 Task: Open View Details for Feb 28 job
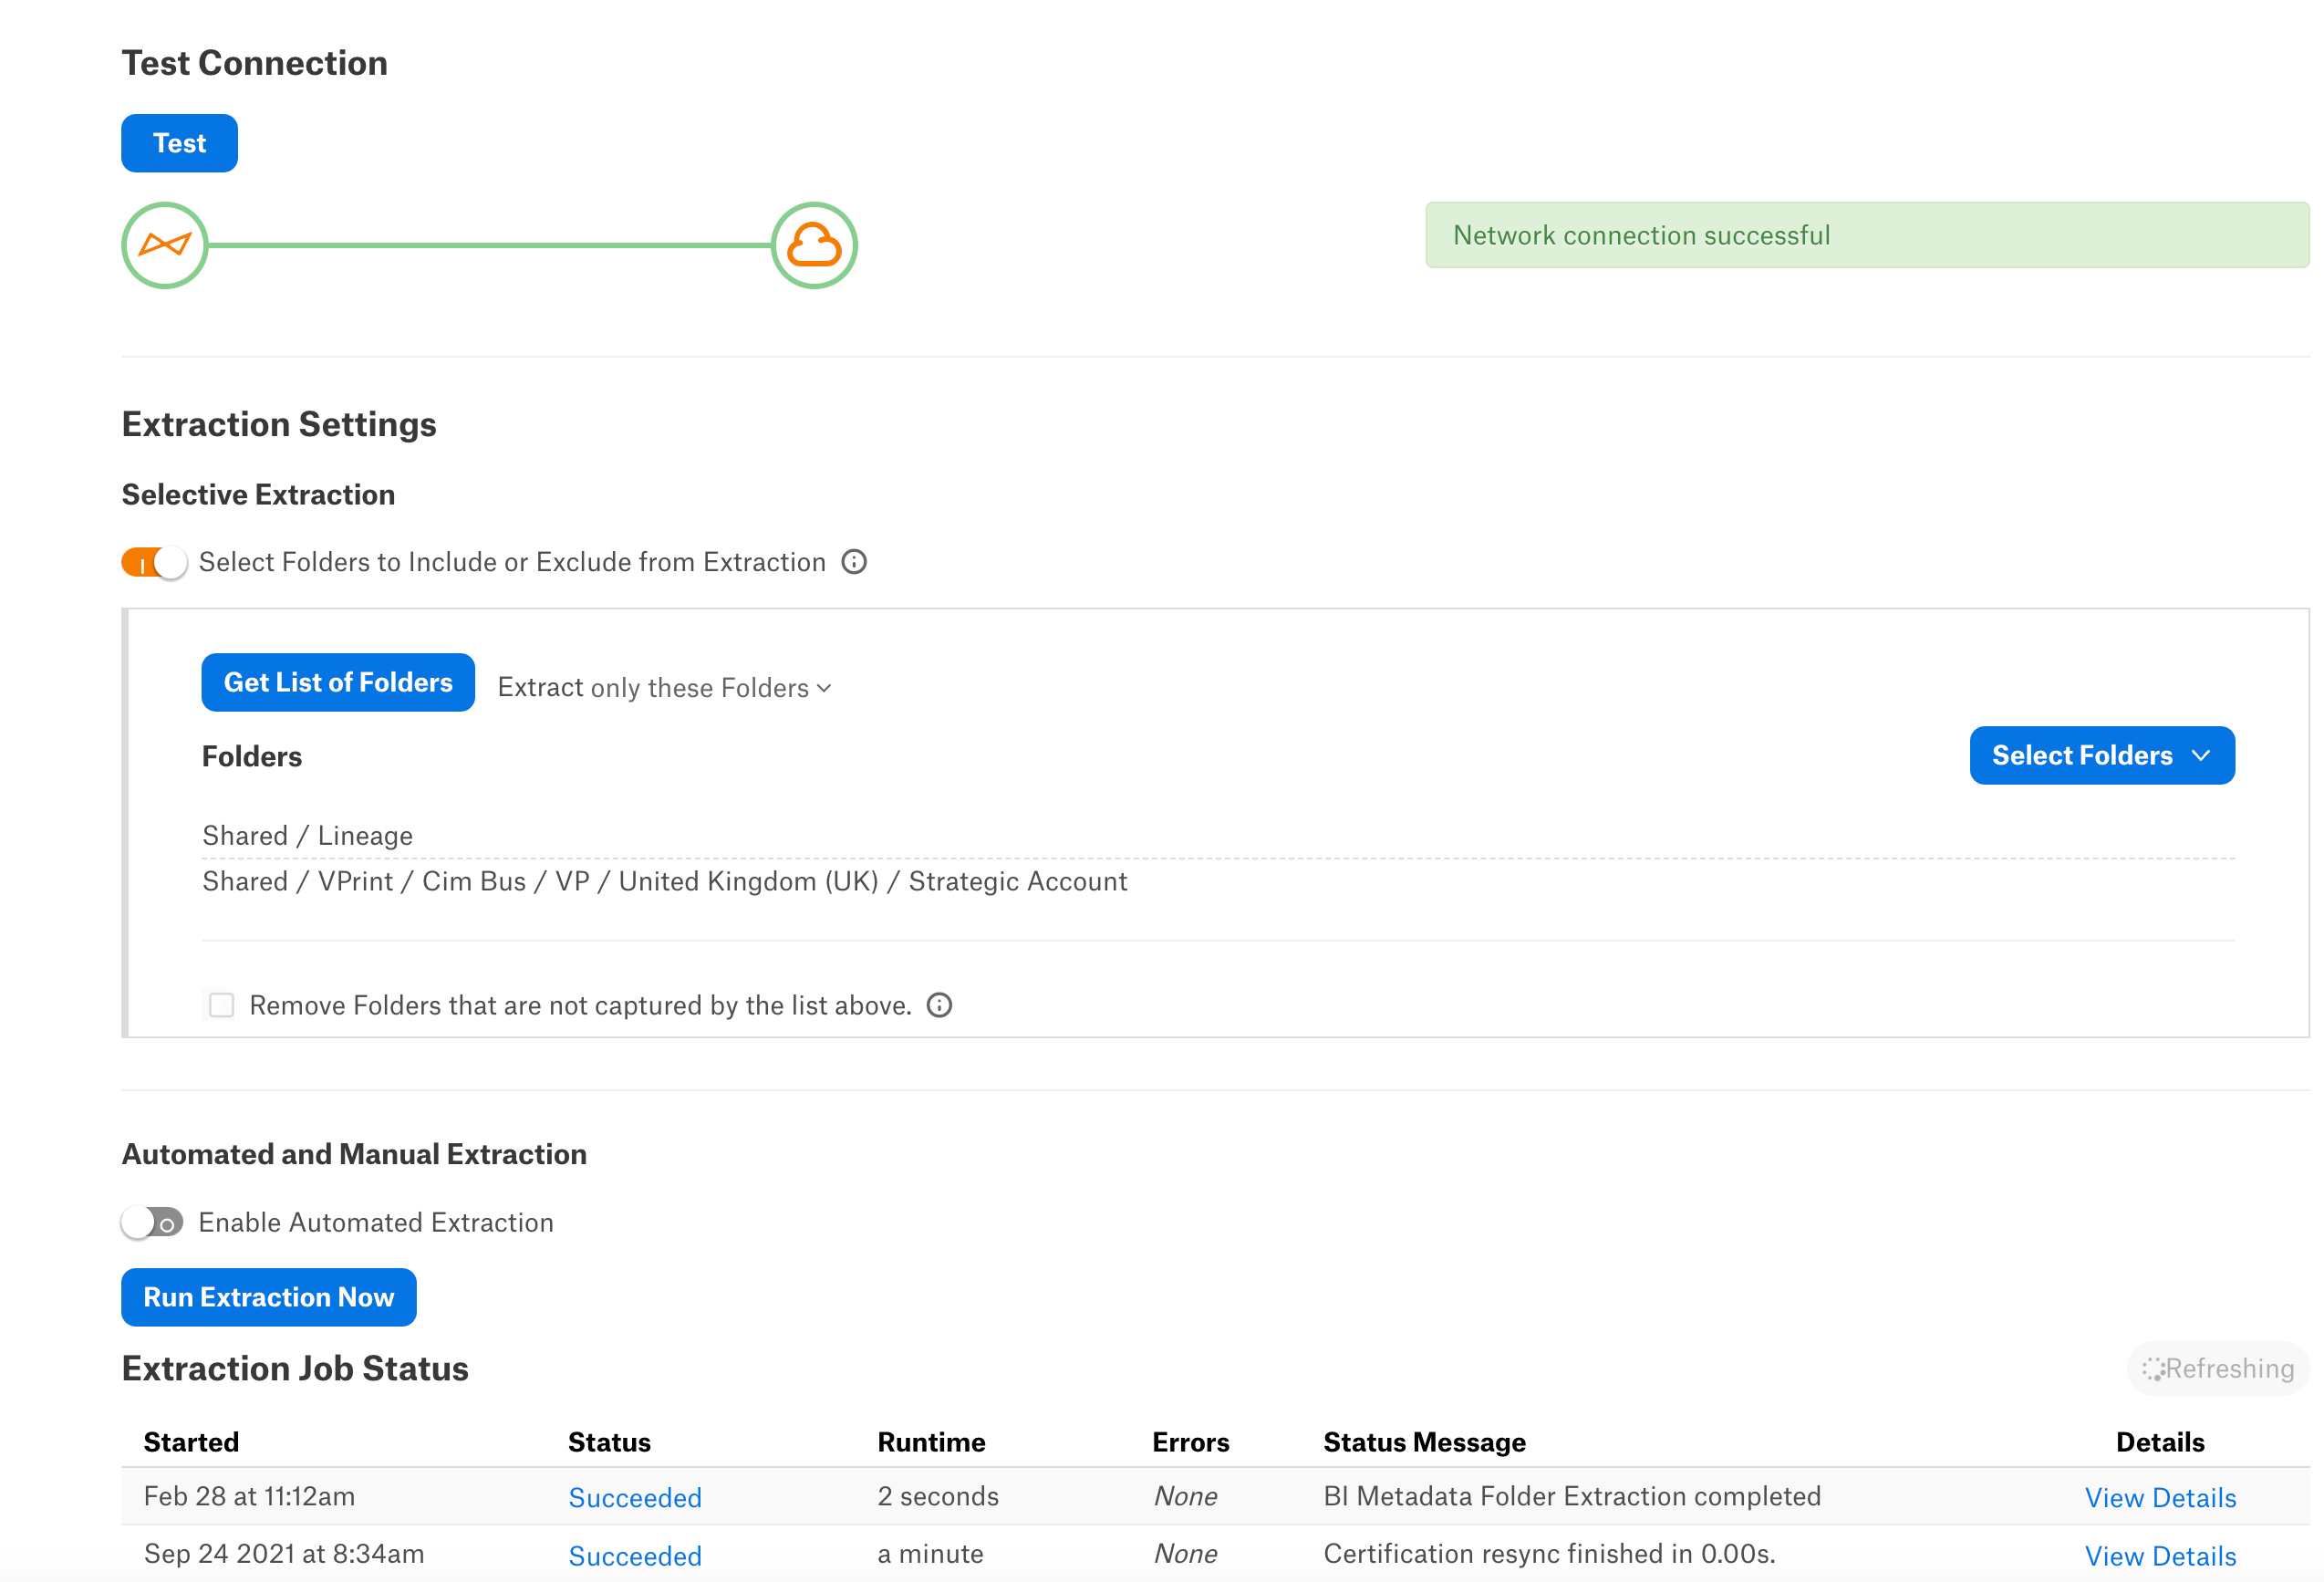[2160, 1497]
